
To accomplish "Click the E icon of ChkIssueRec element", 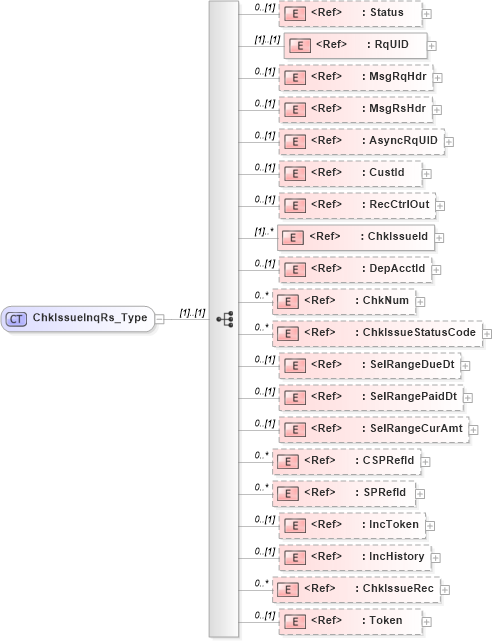I will pos(288,590).
